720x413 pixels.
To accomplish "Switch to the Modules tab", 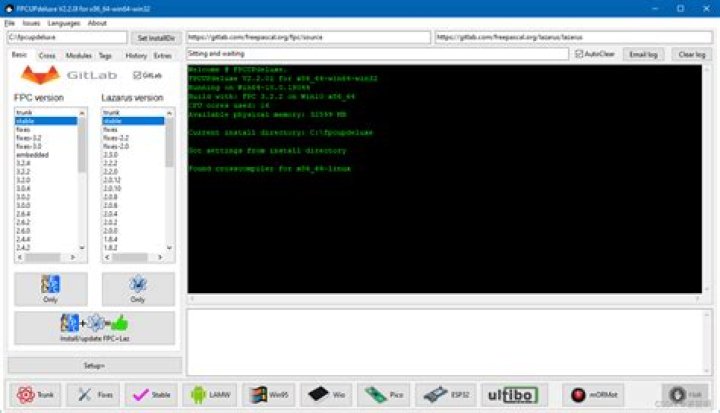I will [79, 56].
